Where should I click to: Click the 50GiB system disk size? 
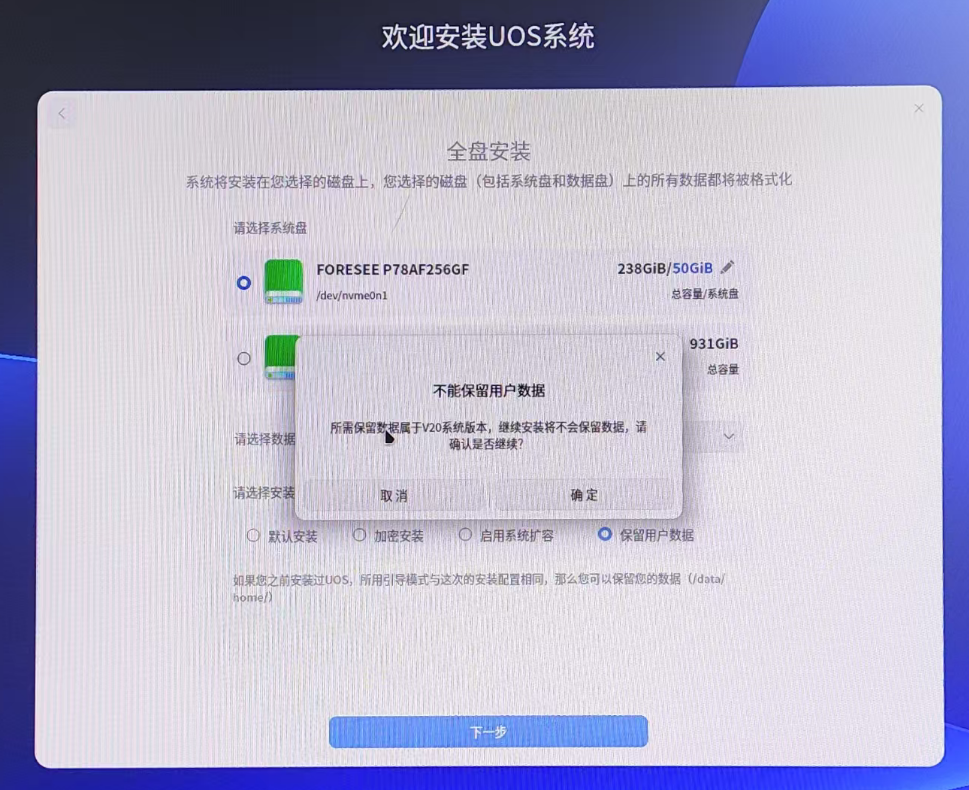(692, 268)
